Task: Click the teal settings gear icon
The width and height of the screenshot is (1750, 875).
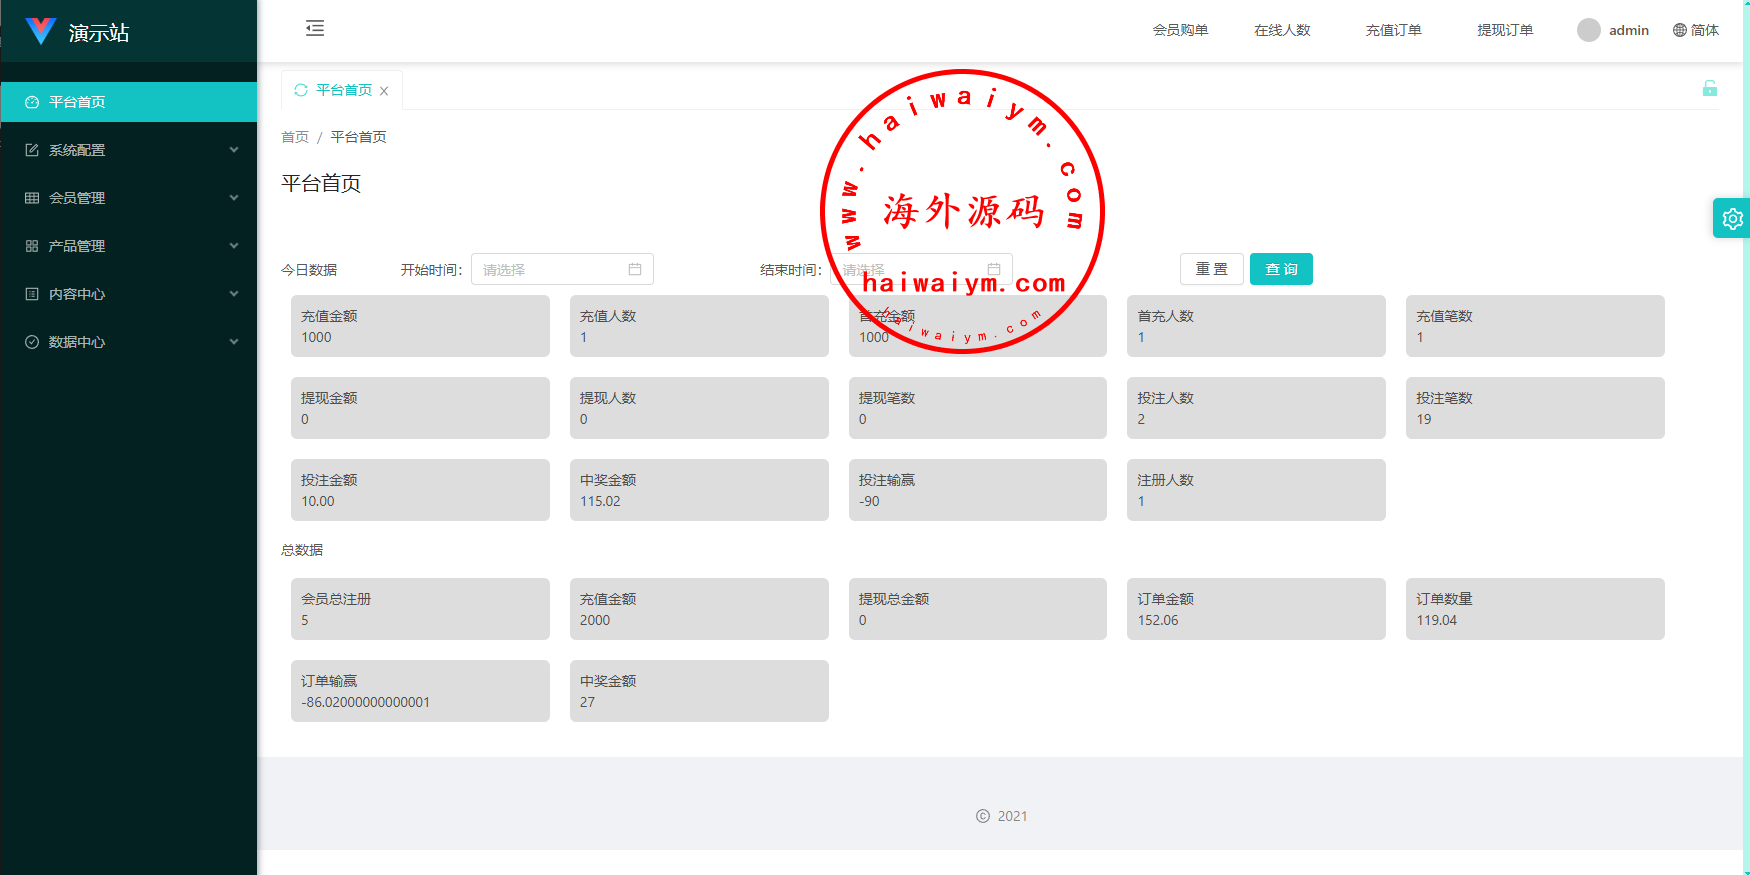Action: (1732, 218)
